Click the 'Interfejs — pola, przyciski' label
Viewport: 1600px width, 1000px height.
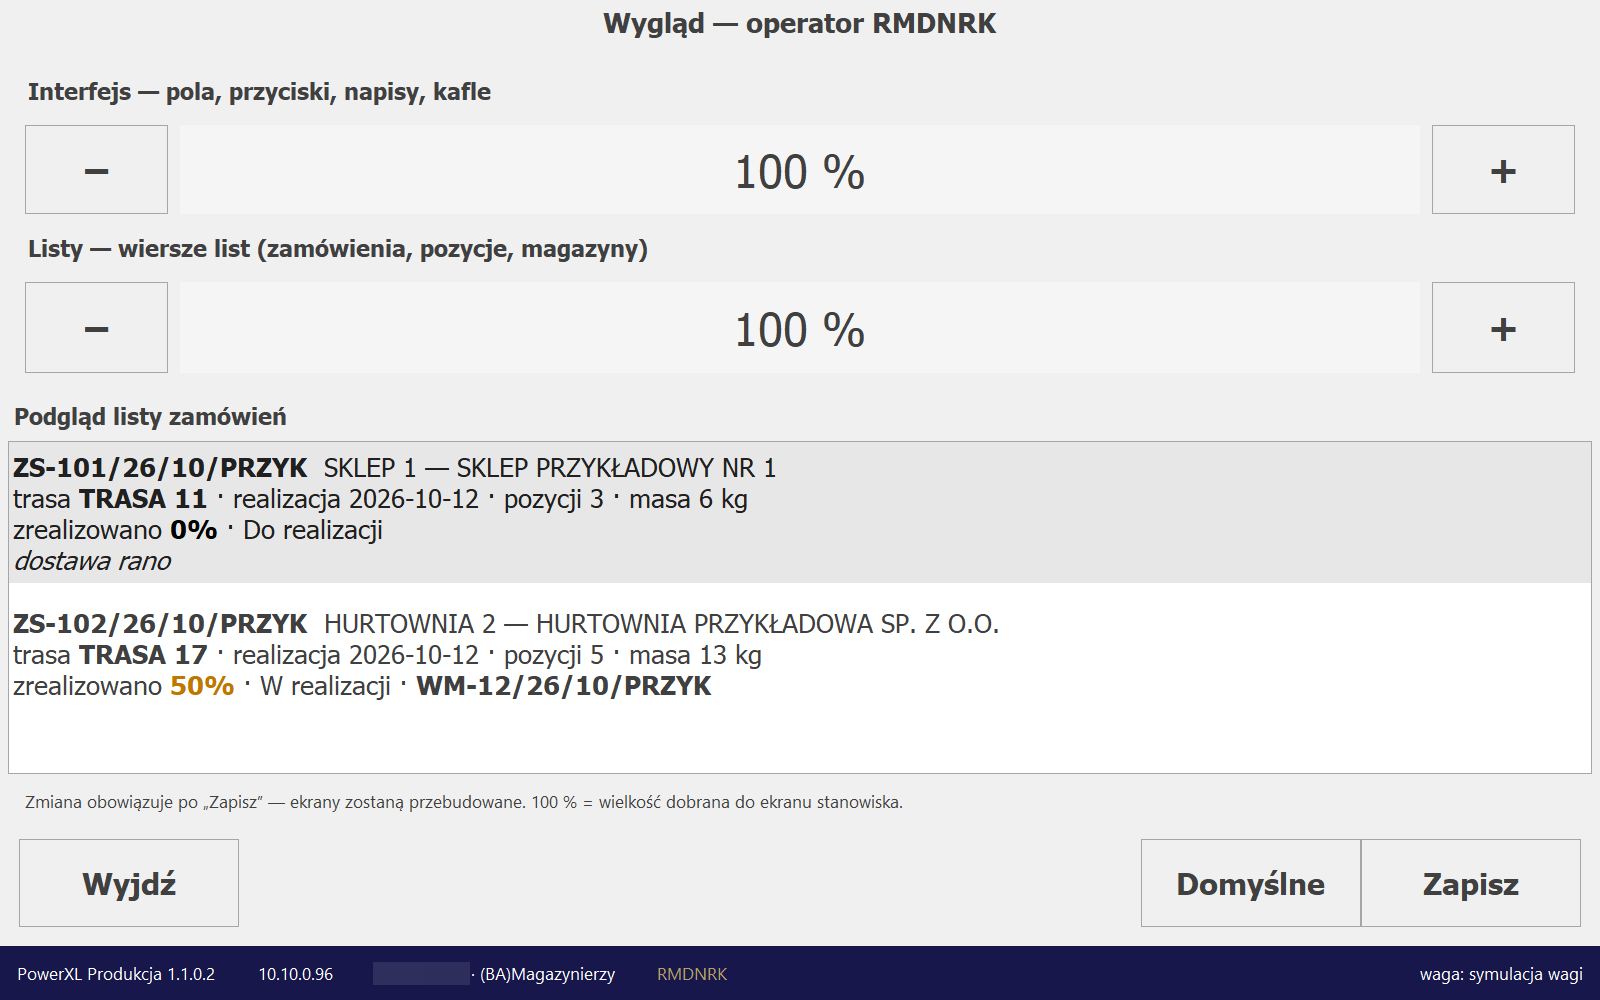point(259,92)
